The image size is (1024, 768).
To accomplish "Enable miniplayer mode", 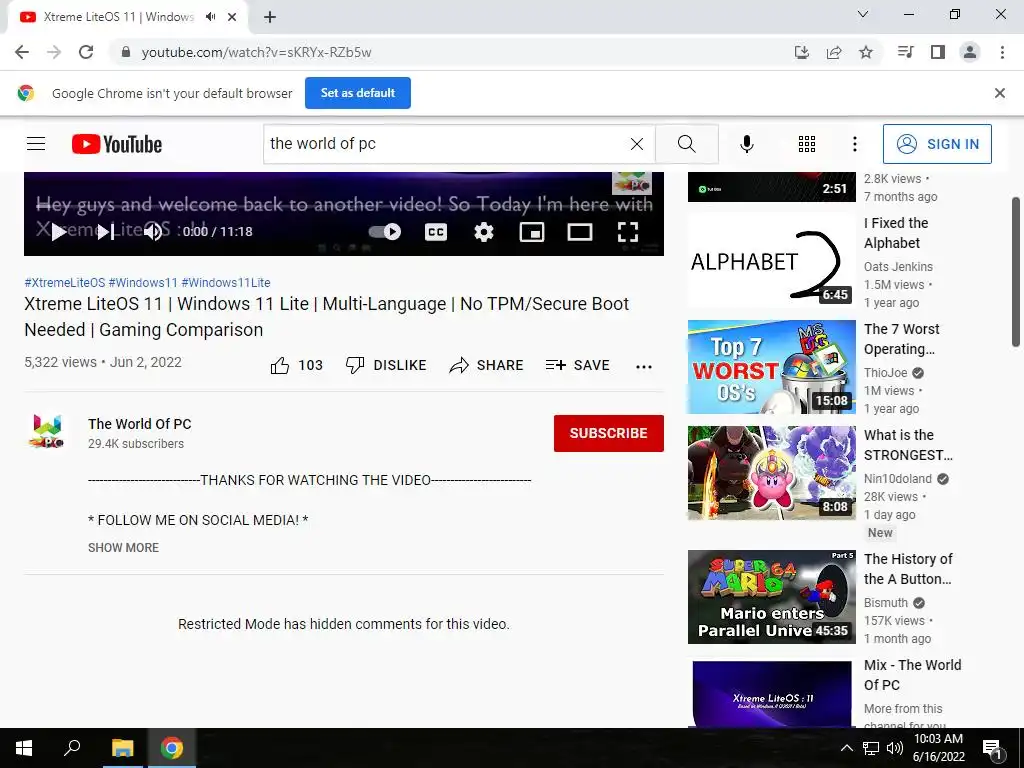I will (532, 232).
